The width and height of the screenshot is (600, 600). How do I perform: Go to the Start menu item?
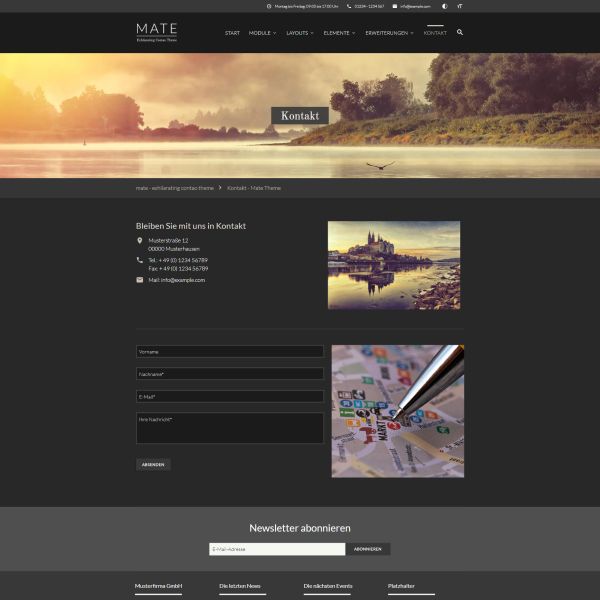(x=232, y=33)
